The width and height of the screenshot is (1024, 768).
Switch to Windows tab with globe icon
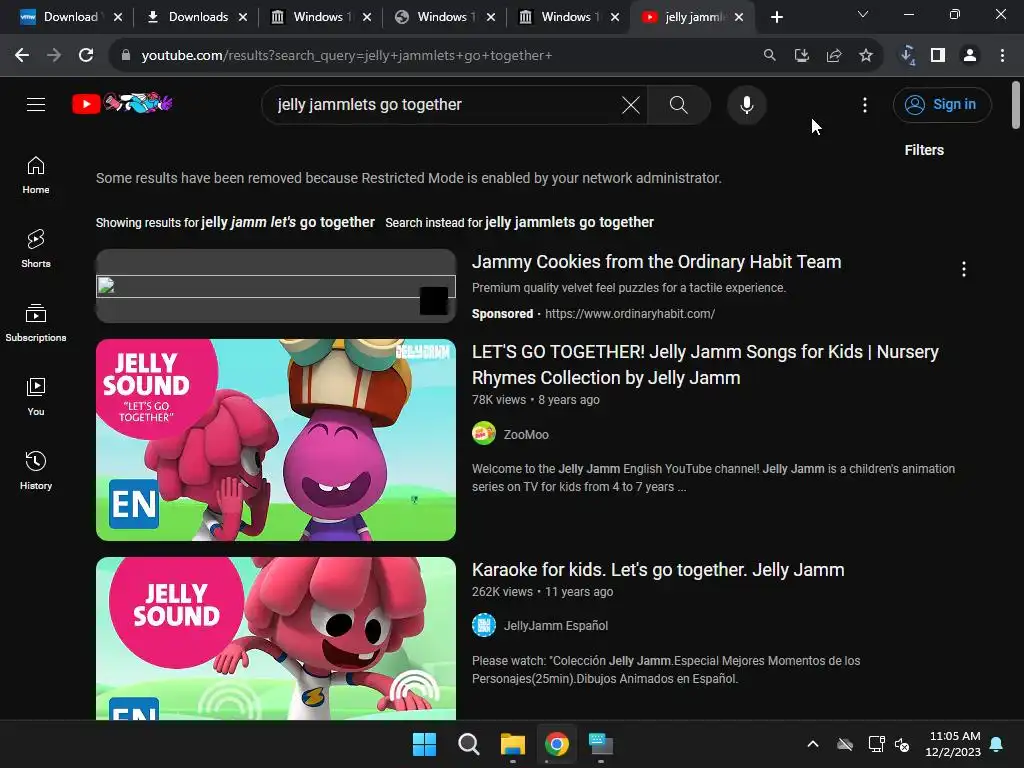[x=443, y=17]
